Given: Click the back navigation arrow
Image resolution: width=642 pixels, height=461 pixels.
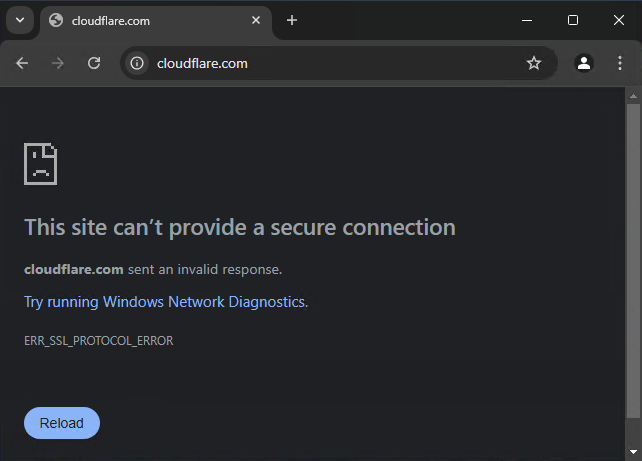Looking at the screenshot, I should coord(22,63).
